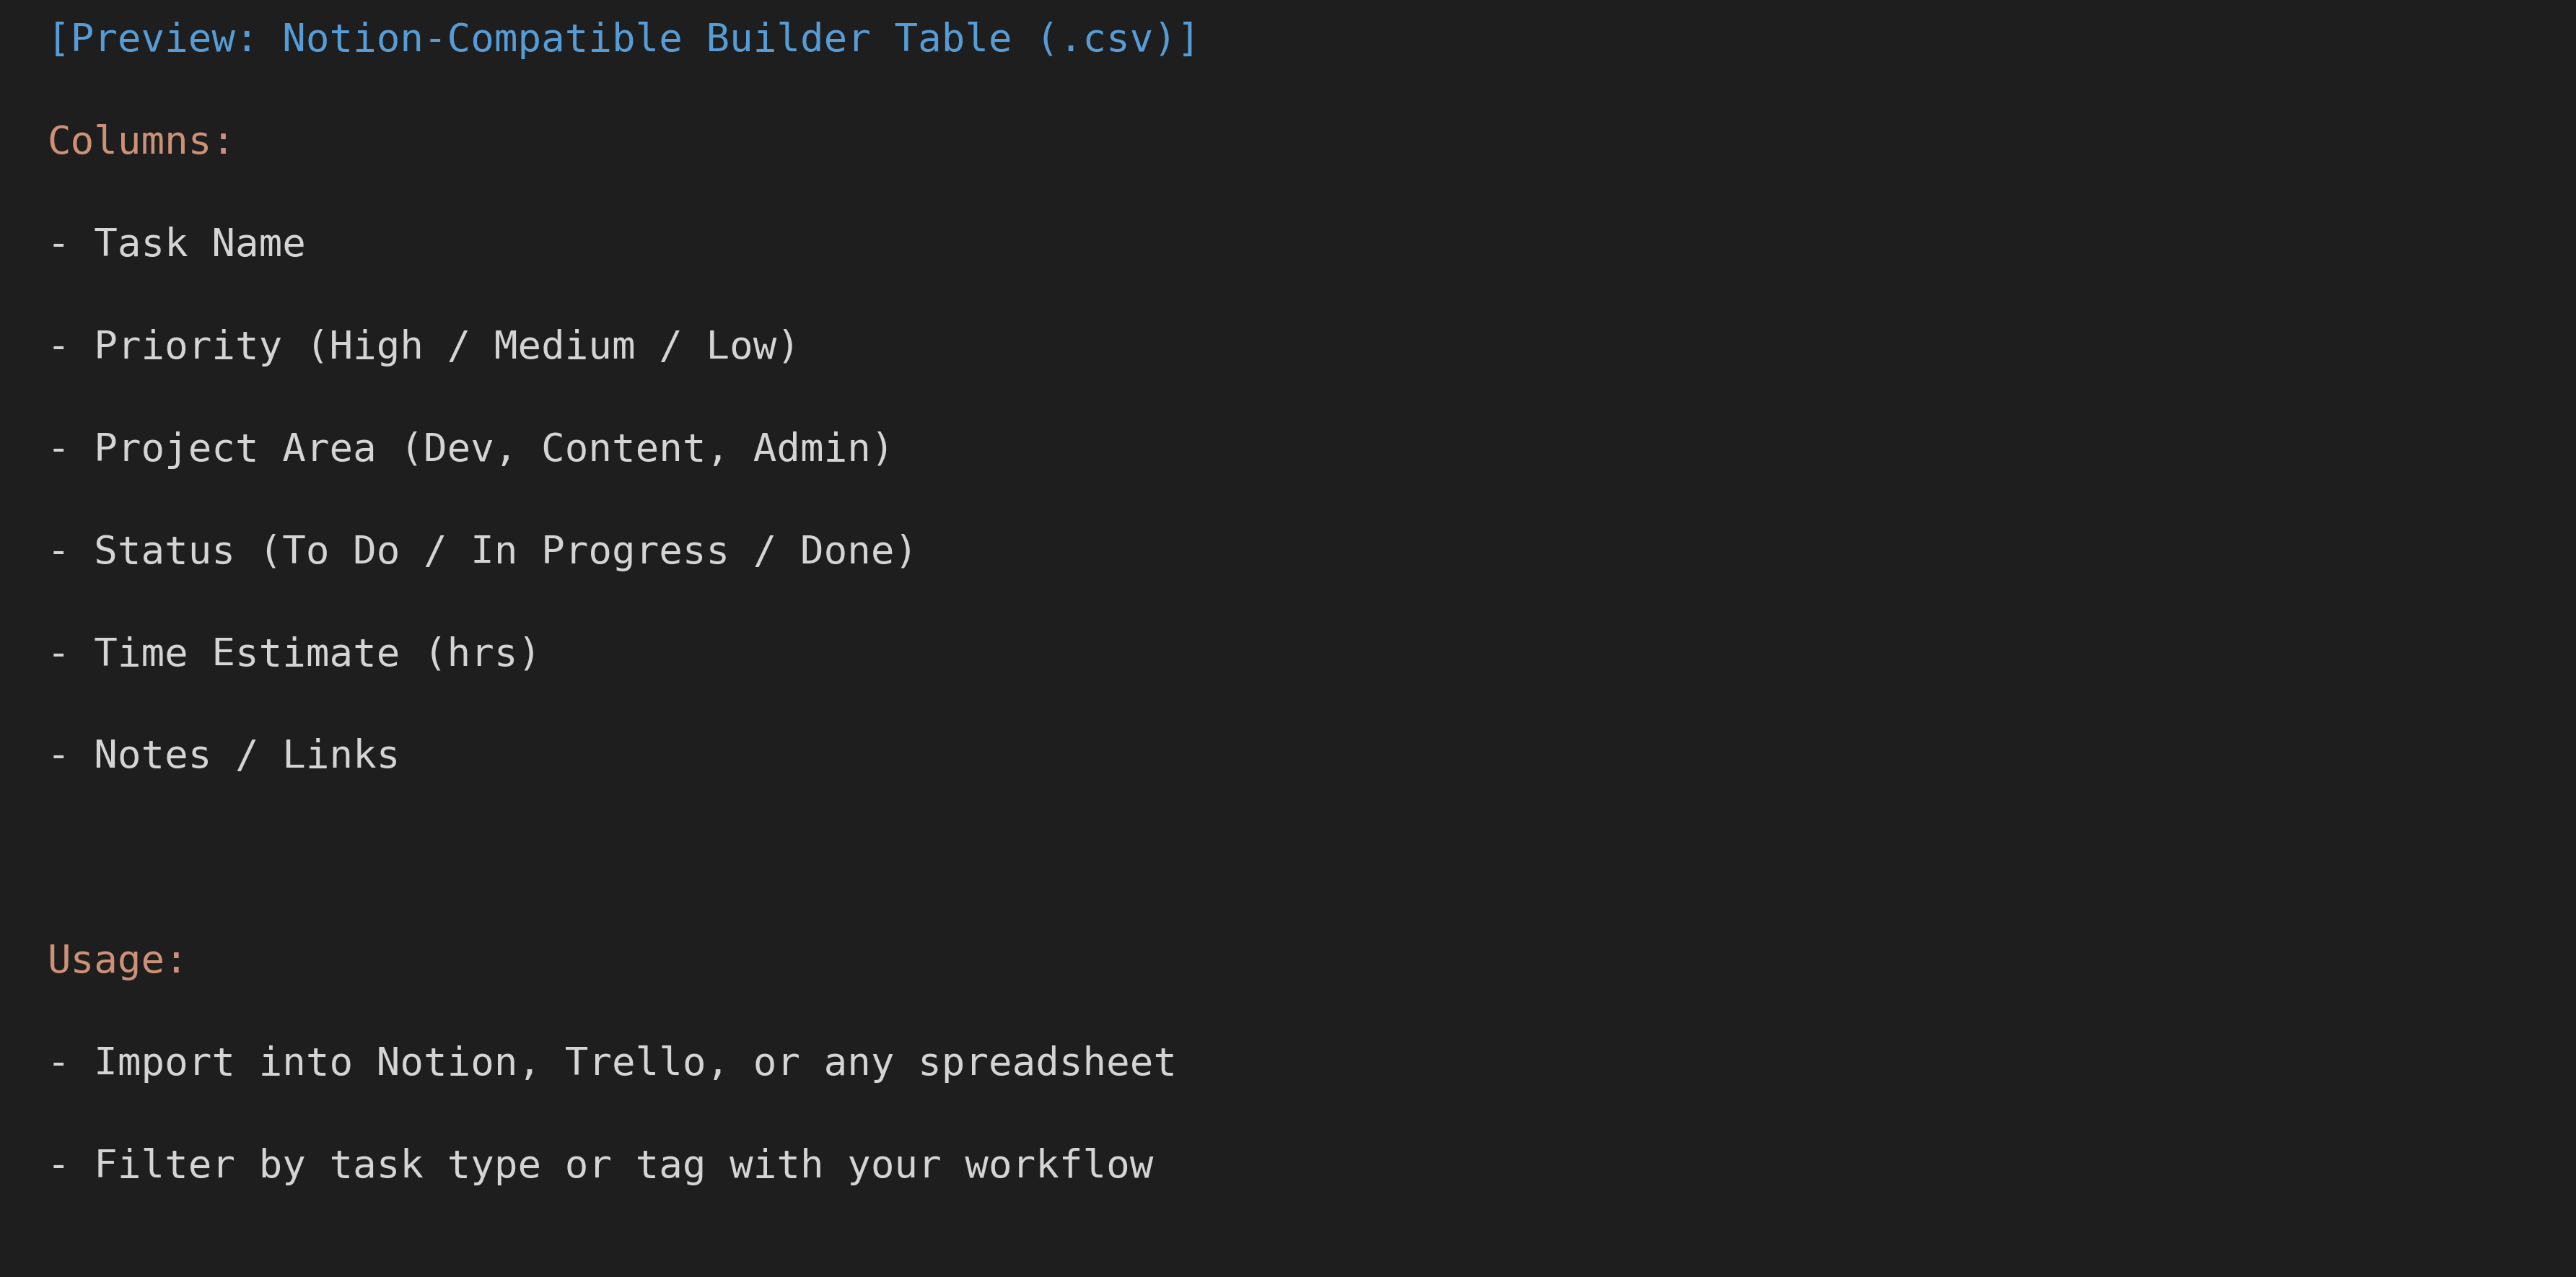Click the Usage: section label
Viewport: 2576px width, 1277px height.
(x=117, y=960)
